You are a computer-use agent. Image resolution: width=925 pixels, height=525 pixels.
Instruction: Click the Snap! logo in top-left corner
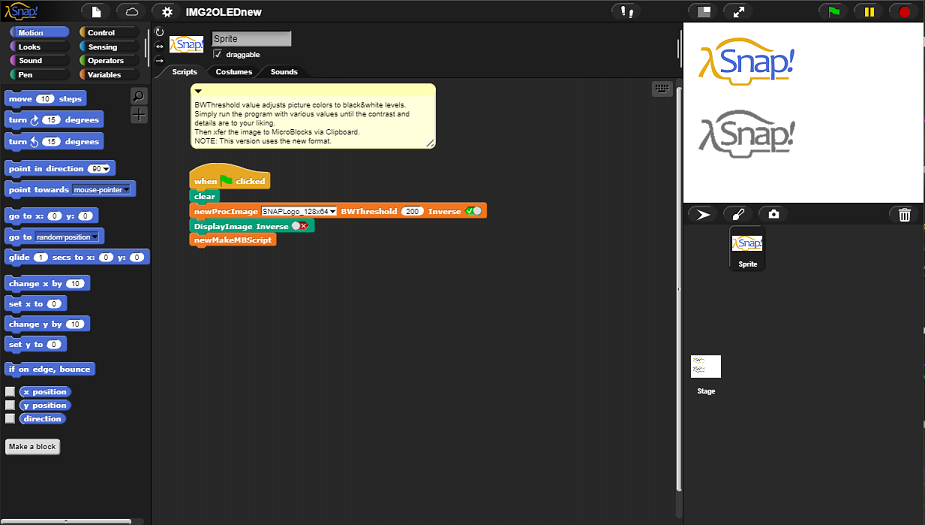coord(21,11)
